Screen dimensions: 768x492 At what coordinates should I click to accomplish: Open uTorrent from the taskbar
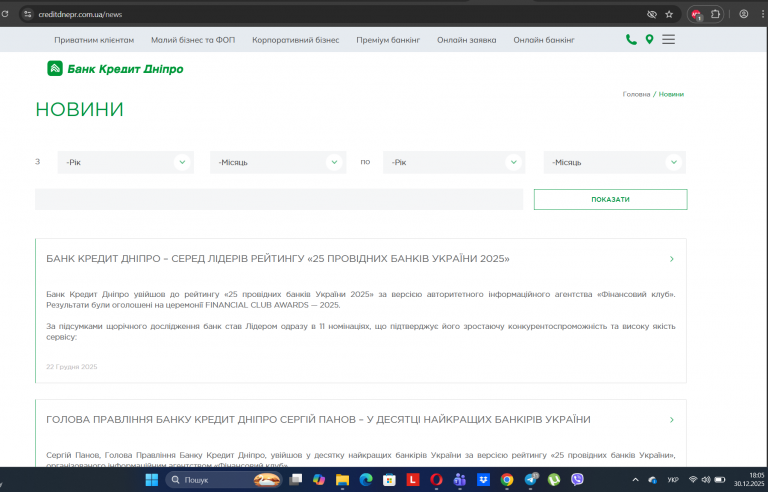[x=554, y=480]
